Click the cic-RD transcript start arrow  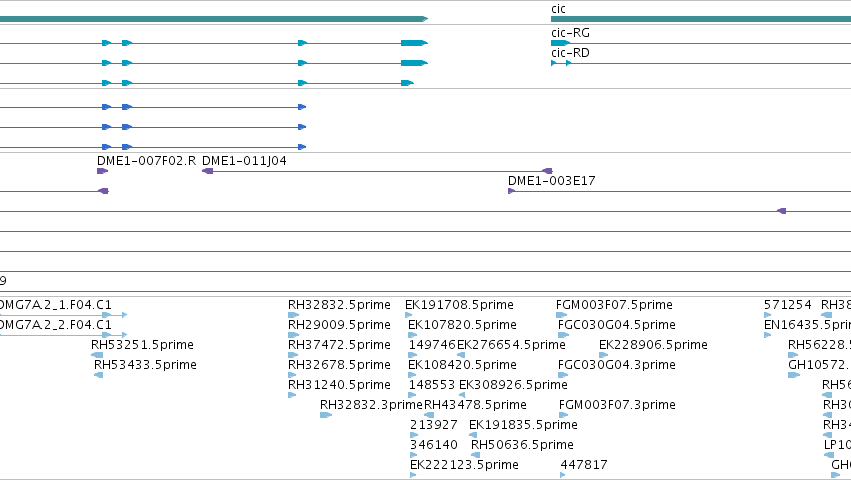[554, 63]
